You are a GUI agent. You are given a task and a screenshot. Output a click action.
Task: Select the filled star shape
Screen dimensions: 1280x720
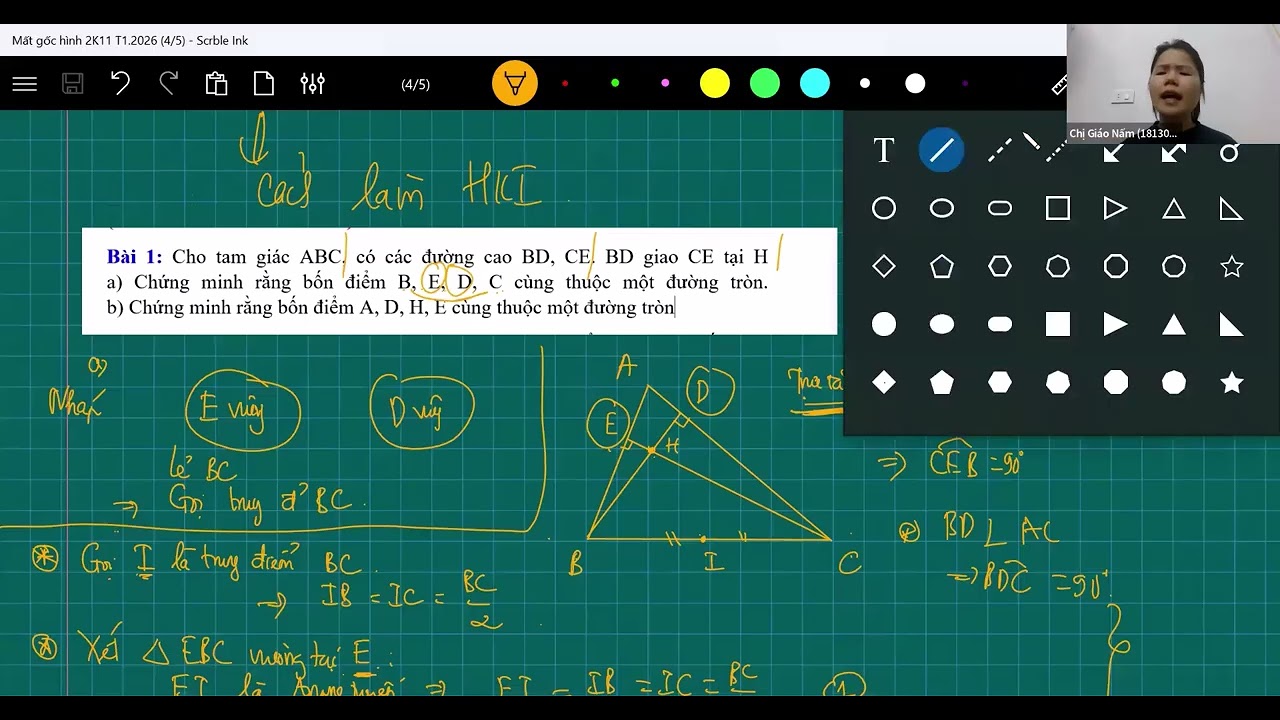click(1232, 382)
